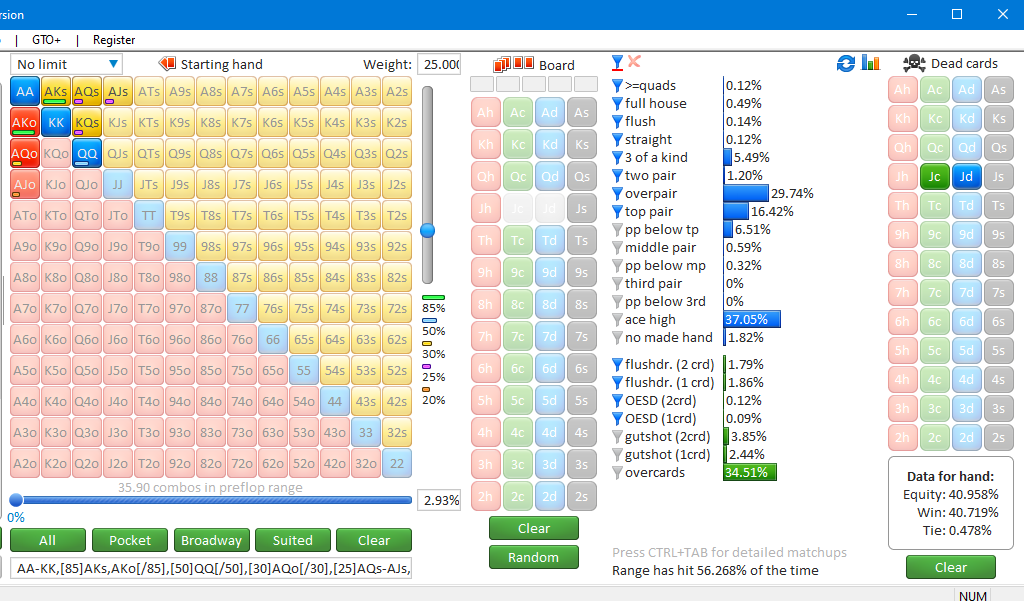This screenshot has height=601, width=1024.
Task: Clear the dead cards
Action: [951, 567]
